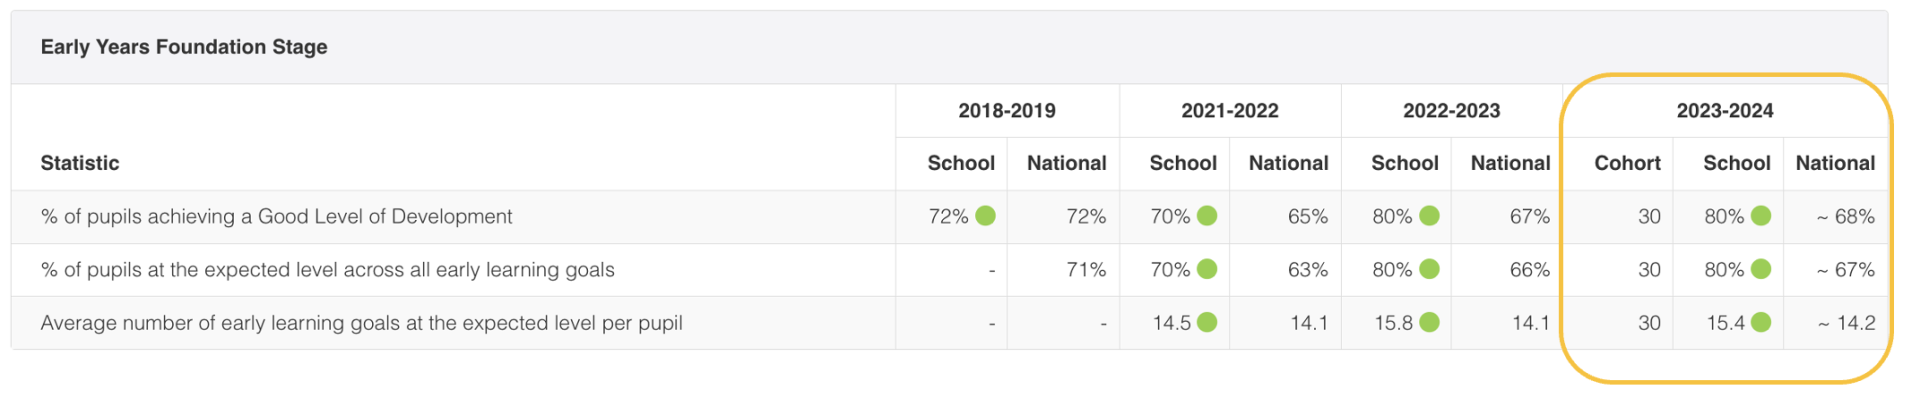Click the ~ 68% national value for 2023-2024

[x=1845, y=216]
